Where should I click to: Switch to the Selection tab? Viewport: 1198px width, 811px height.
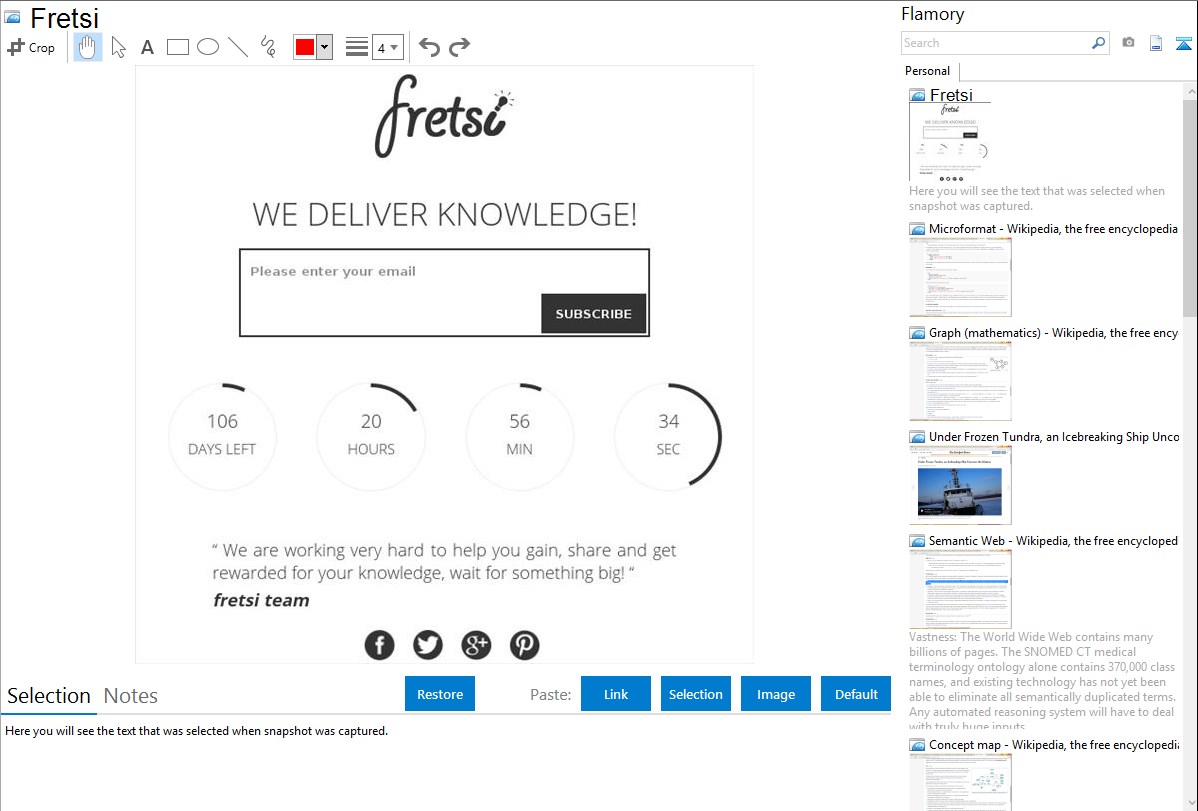click(49, 696)
